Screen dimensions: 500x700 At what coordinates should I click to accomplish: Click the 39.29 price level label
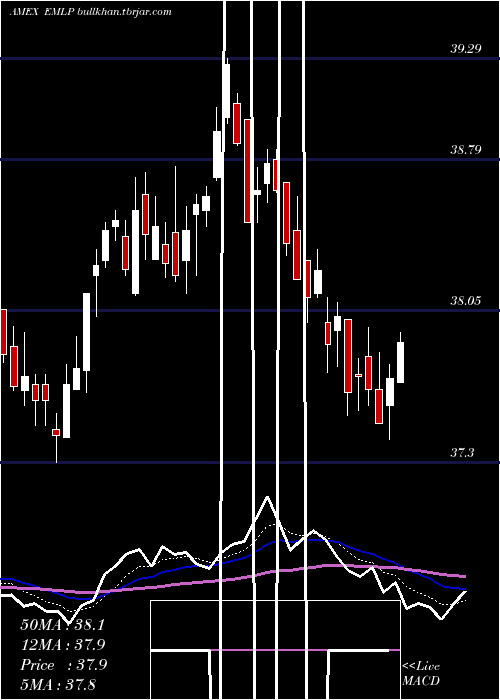[466, 48]
